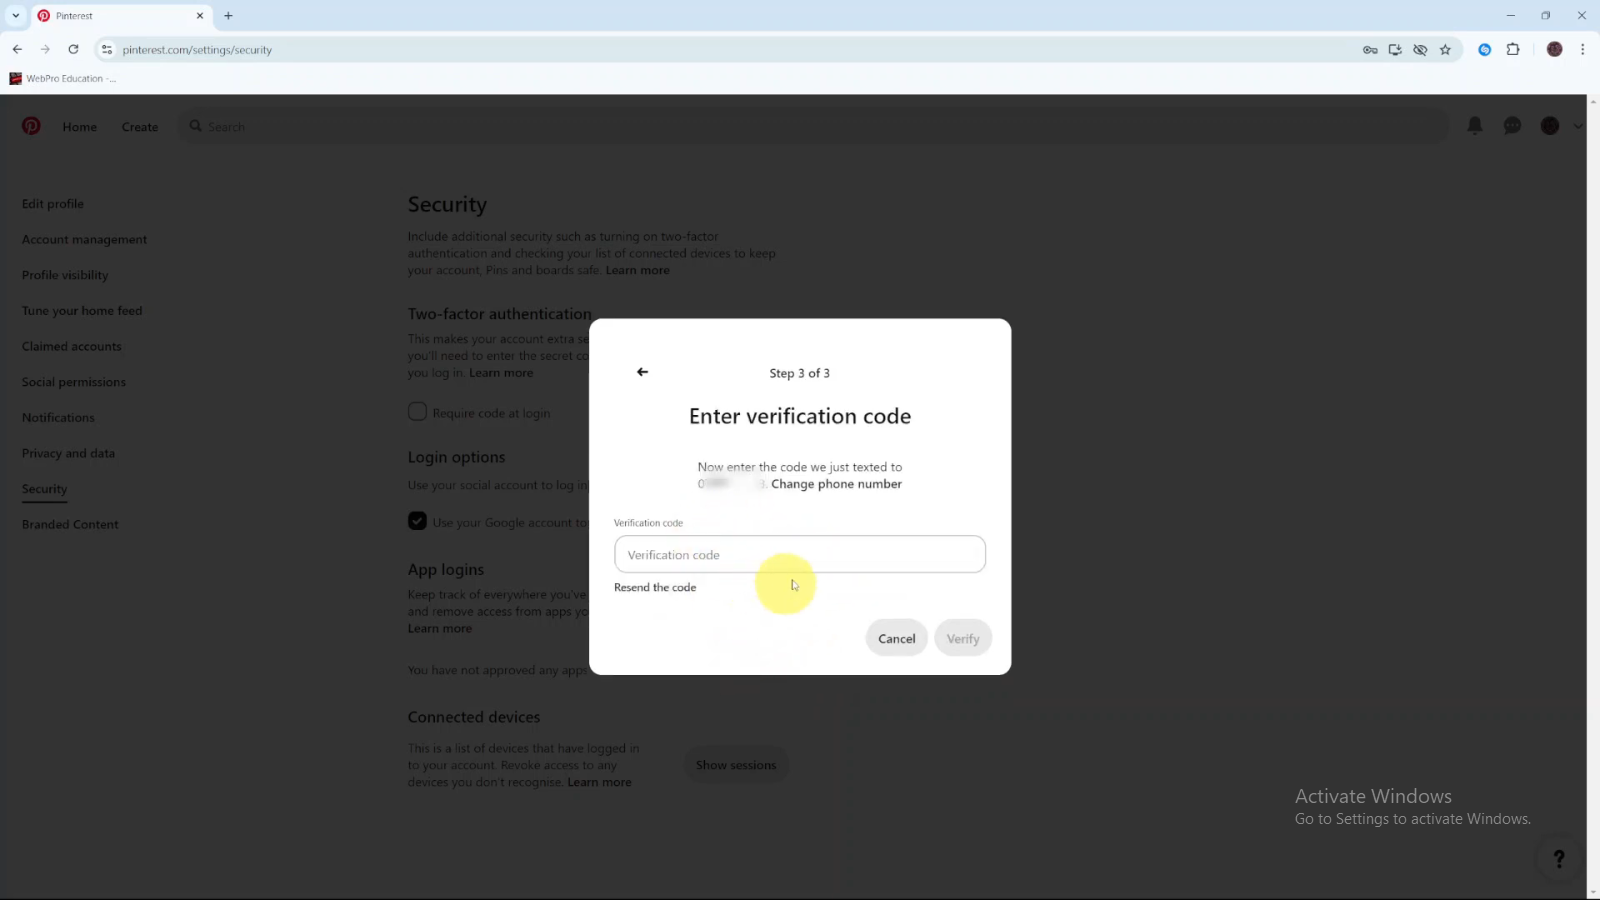1600x900 pixels.
Task: Click install app icon in address bar
Action: pyautogui.click(x=1395, y=50)
